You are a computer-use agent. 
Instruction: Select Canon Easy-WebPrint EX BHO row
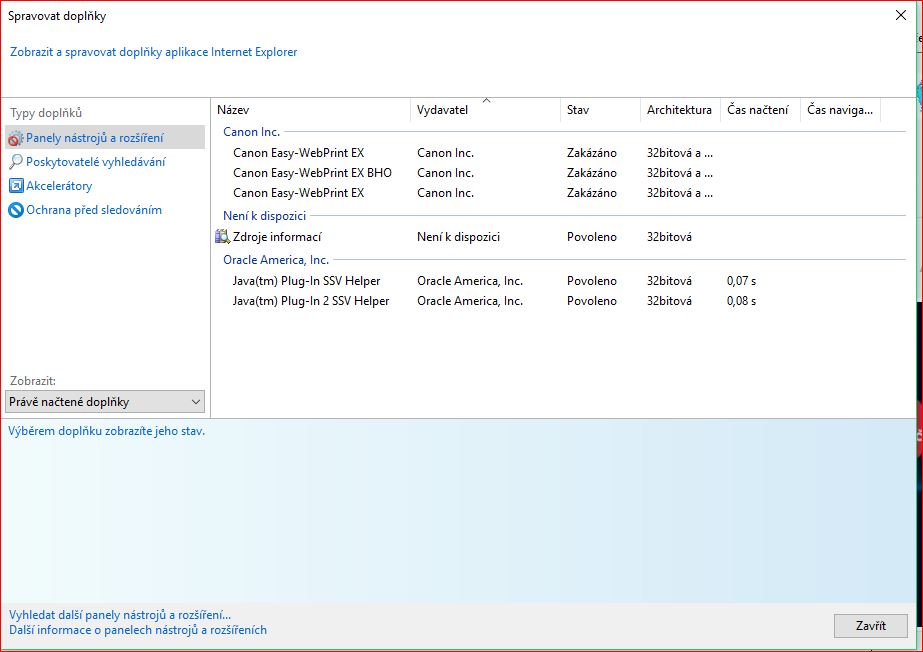(x=312, y=173)
